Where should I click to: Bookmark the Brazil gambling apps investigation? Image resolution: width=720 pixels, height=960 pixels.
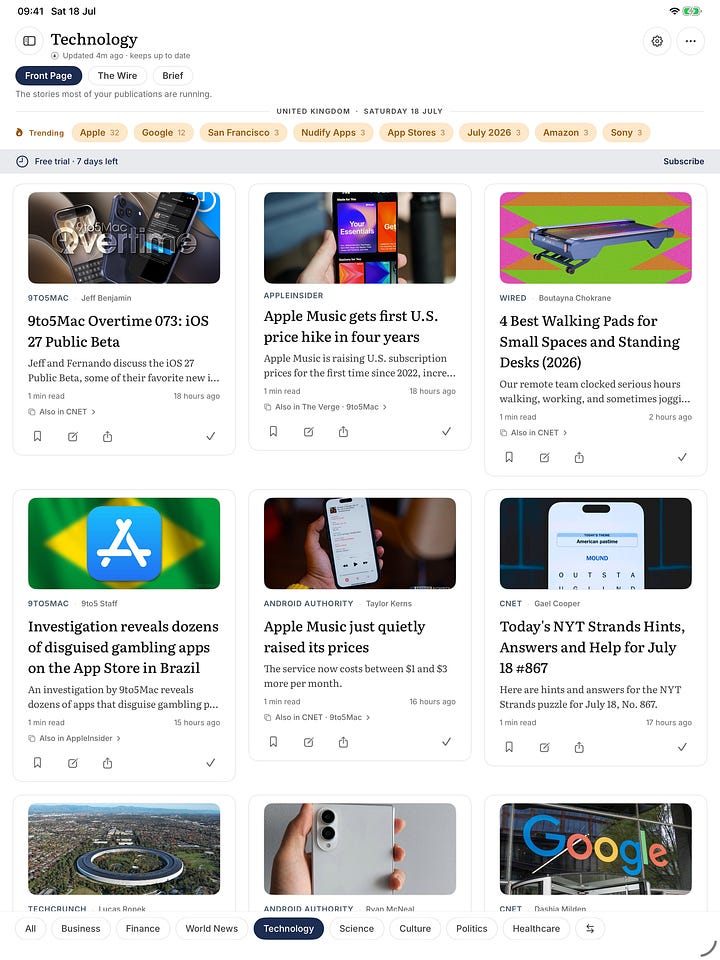tap(37, 762)
